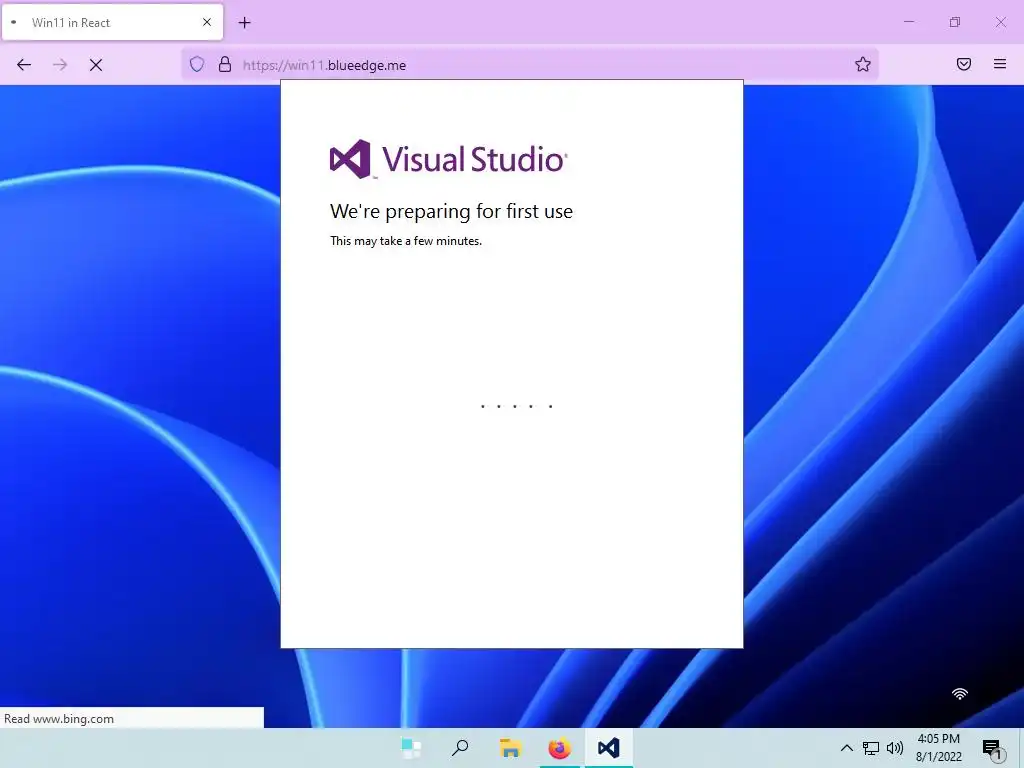Image resolution: width=1024 pixels, height=768 pixels.
Task: Close the Win11 in React tab
Action: point(207,22)
